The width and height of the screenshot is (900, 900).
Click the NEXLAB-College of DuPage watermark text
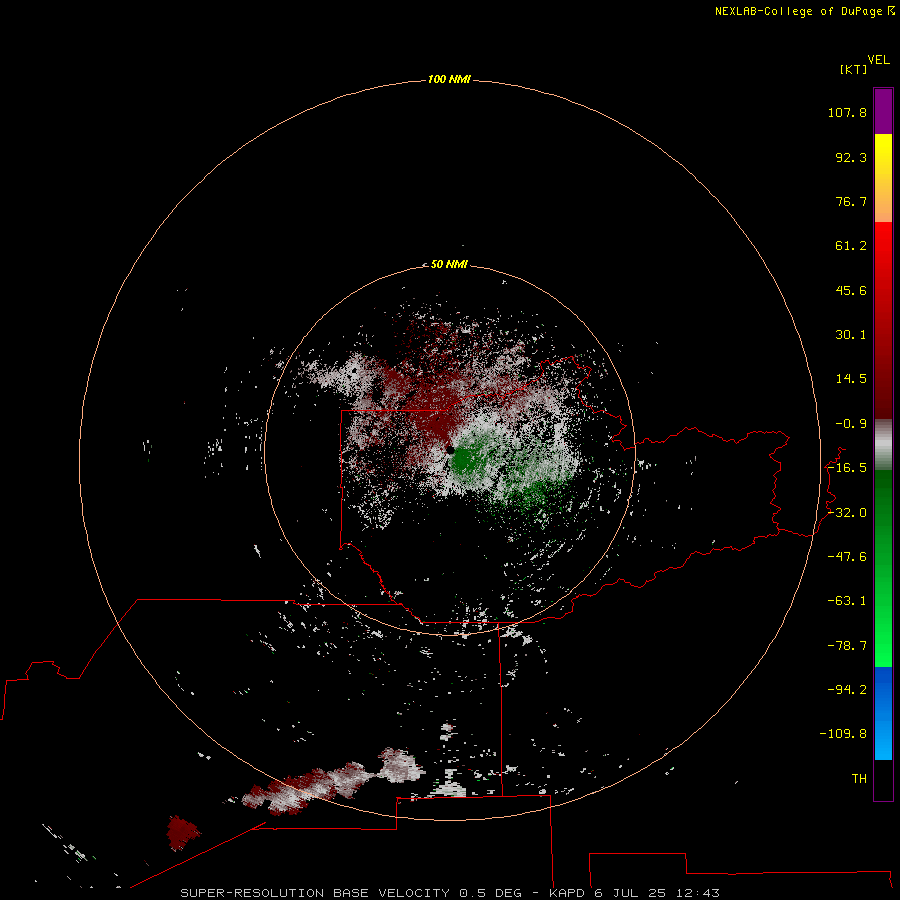click(x=804, y=11)
